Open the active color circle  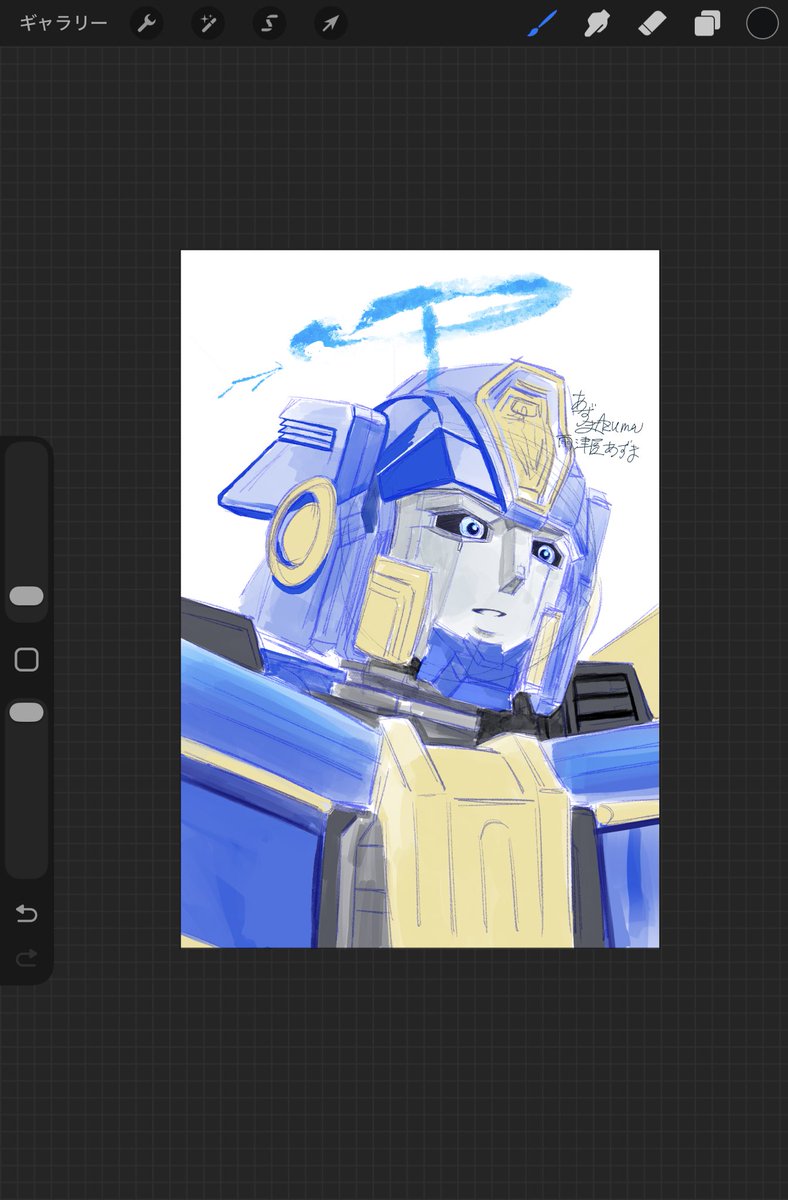[x=762, y=23]
